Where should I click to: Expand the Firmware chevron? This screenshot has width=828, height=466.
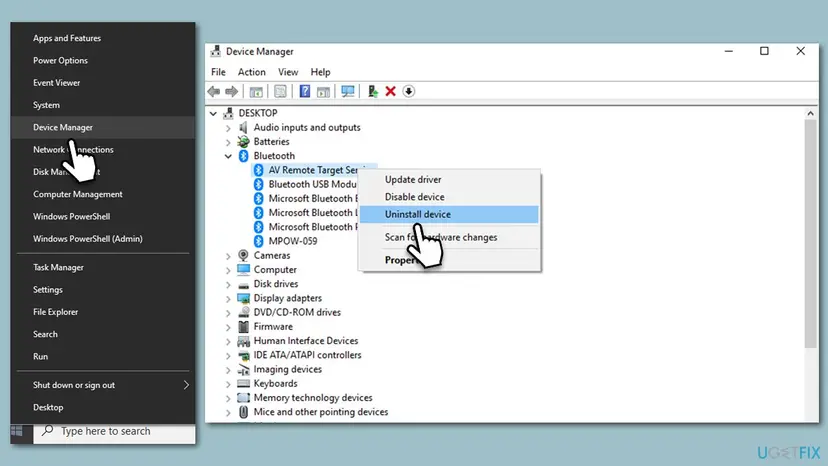228,327
